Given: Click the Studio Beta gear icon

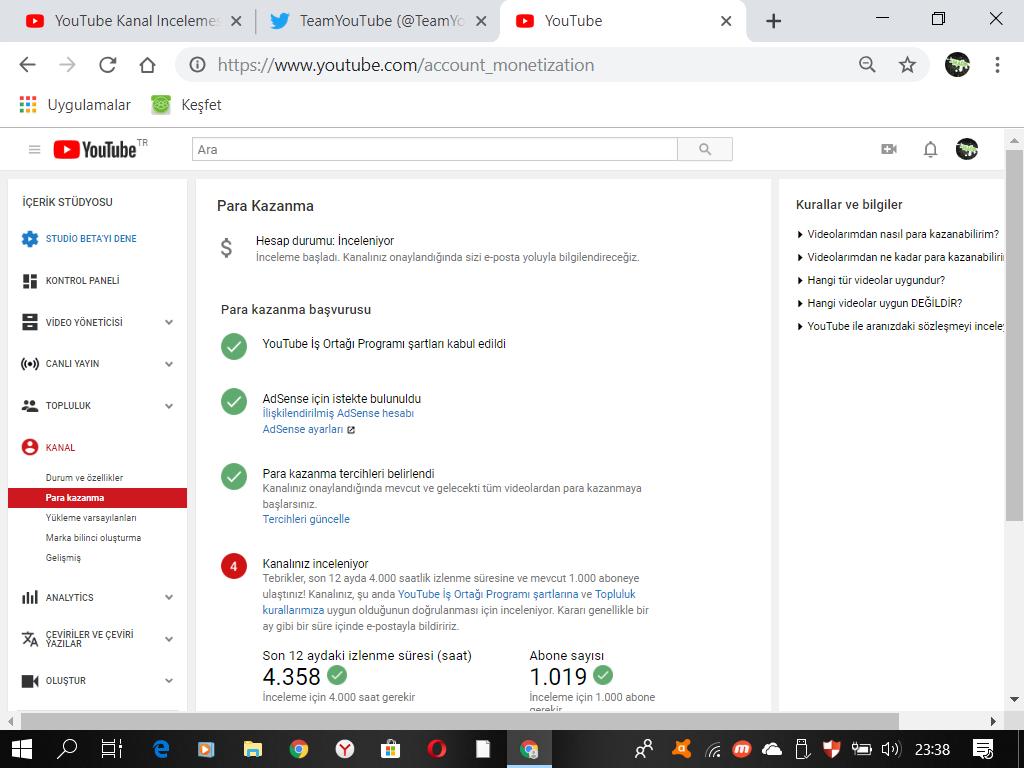Looking at the screenshot, I should (29, 238).
